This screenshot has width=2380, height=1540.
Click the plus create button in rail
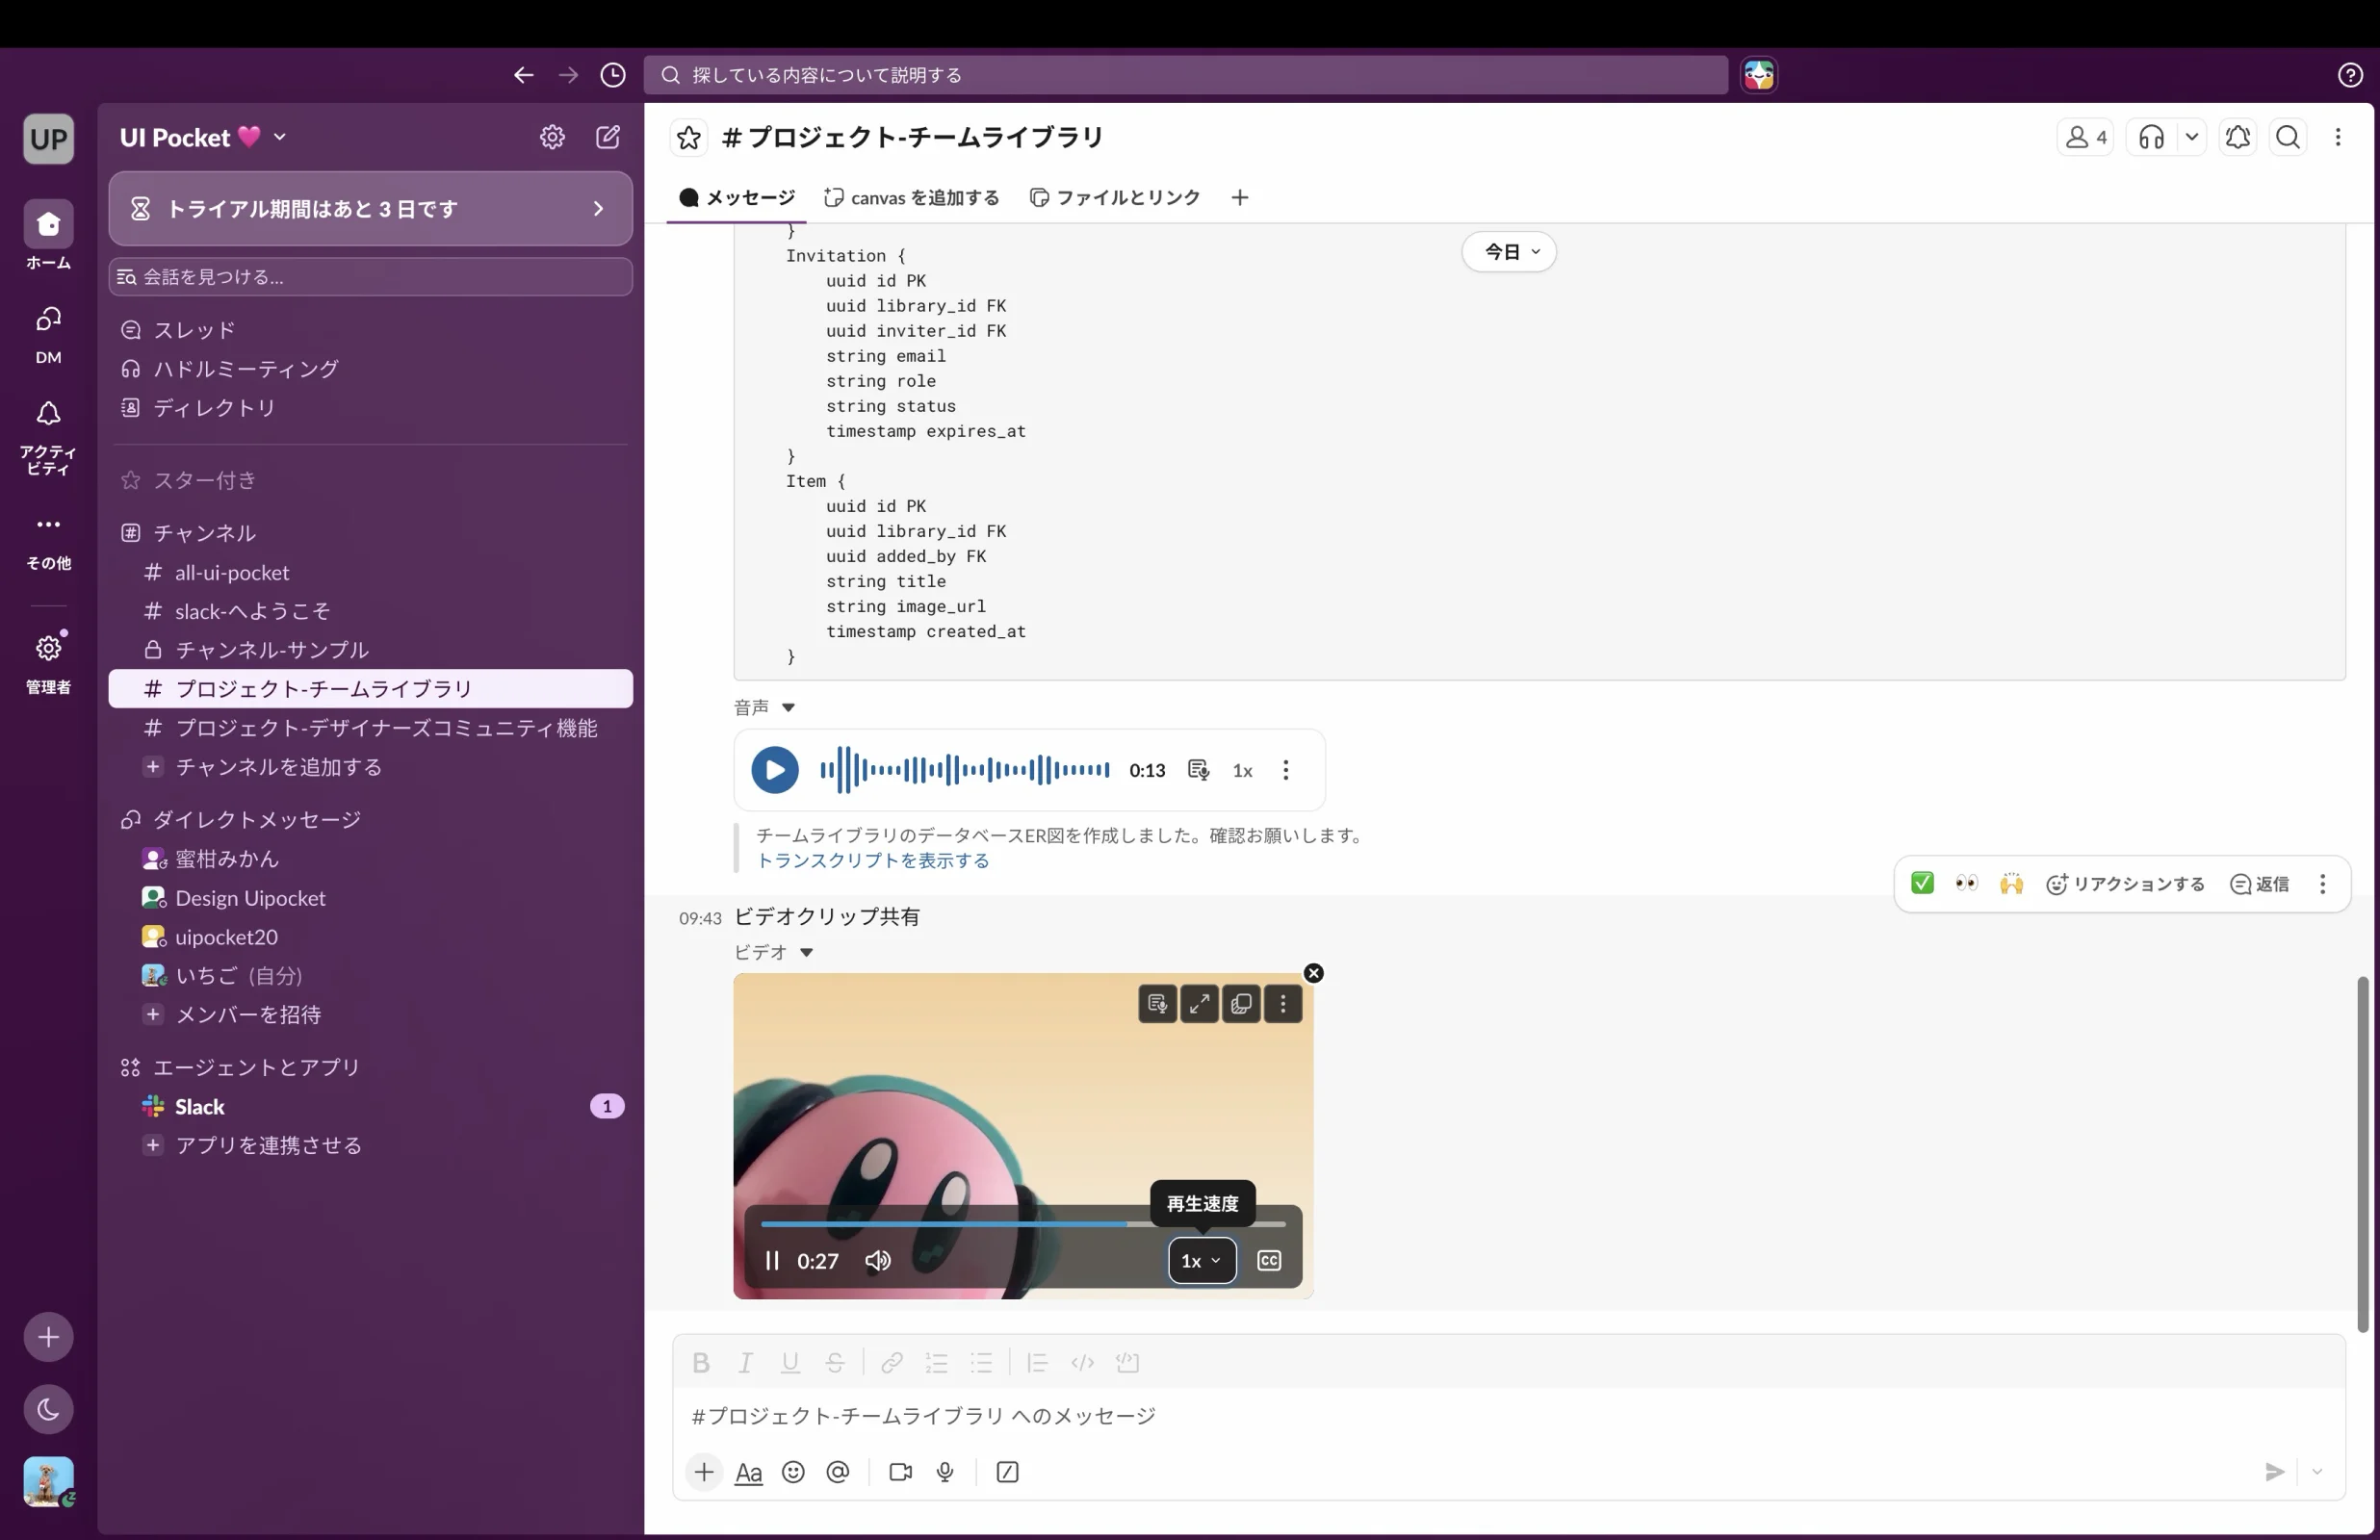(x=48, y=1337)
